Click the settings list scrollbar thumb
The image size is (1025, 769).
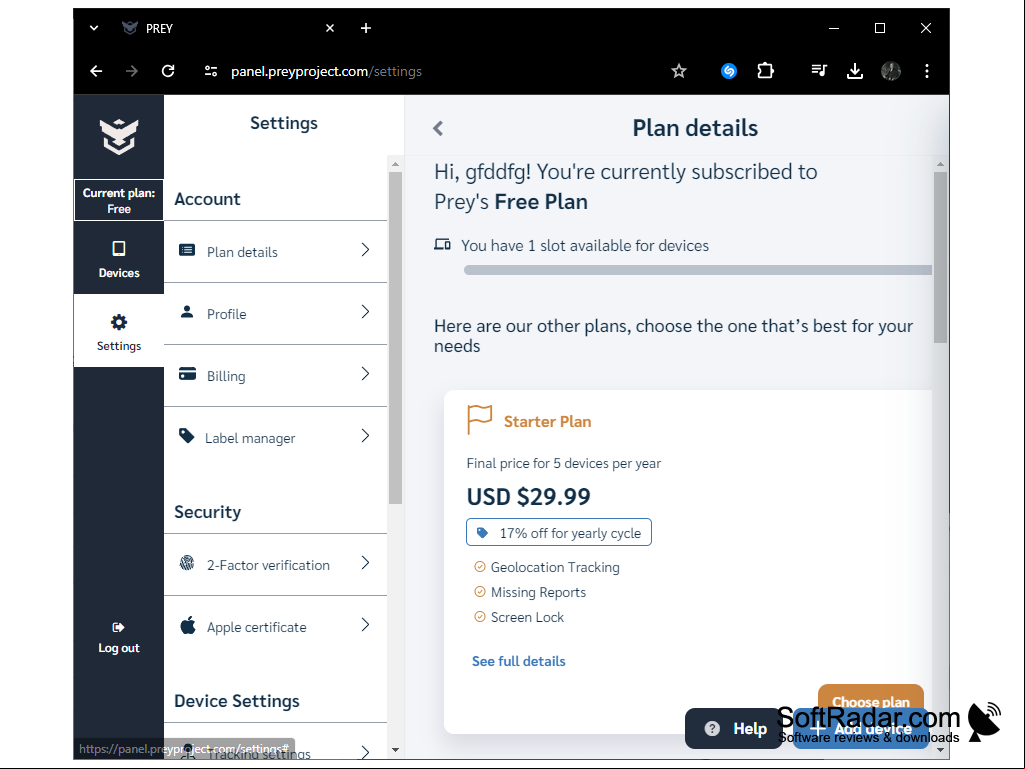pos(395,337)
